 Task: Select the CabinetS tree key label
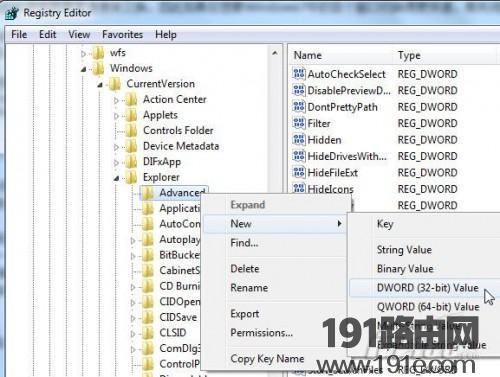179,270
